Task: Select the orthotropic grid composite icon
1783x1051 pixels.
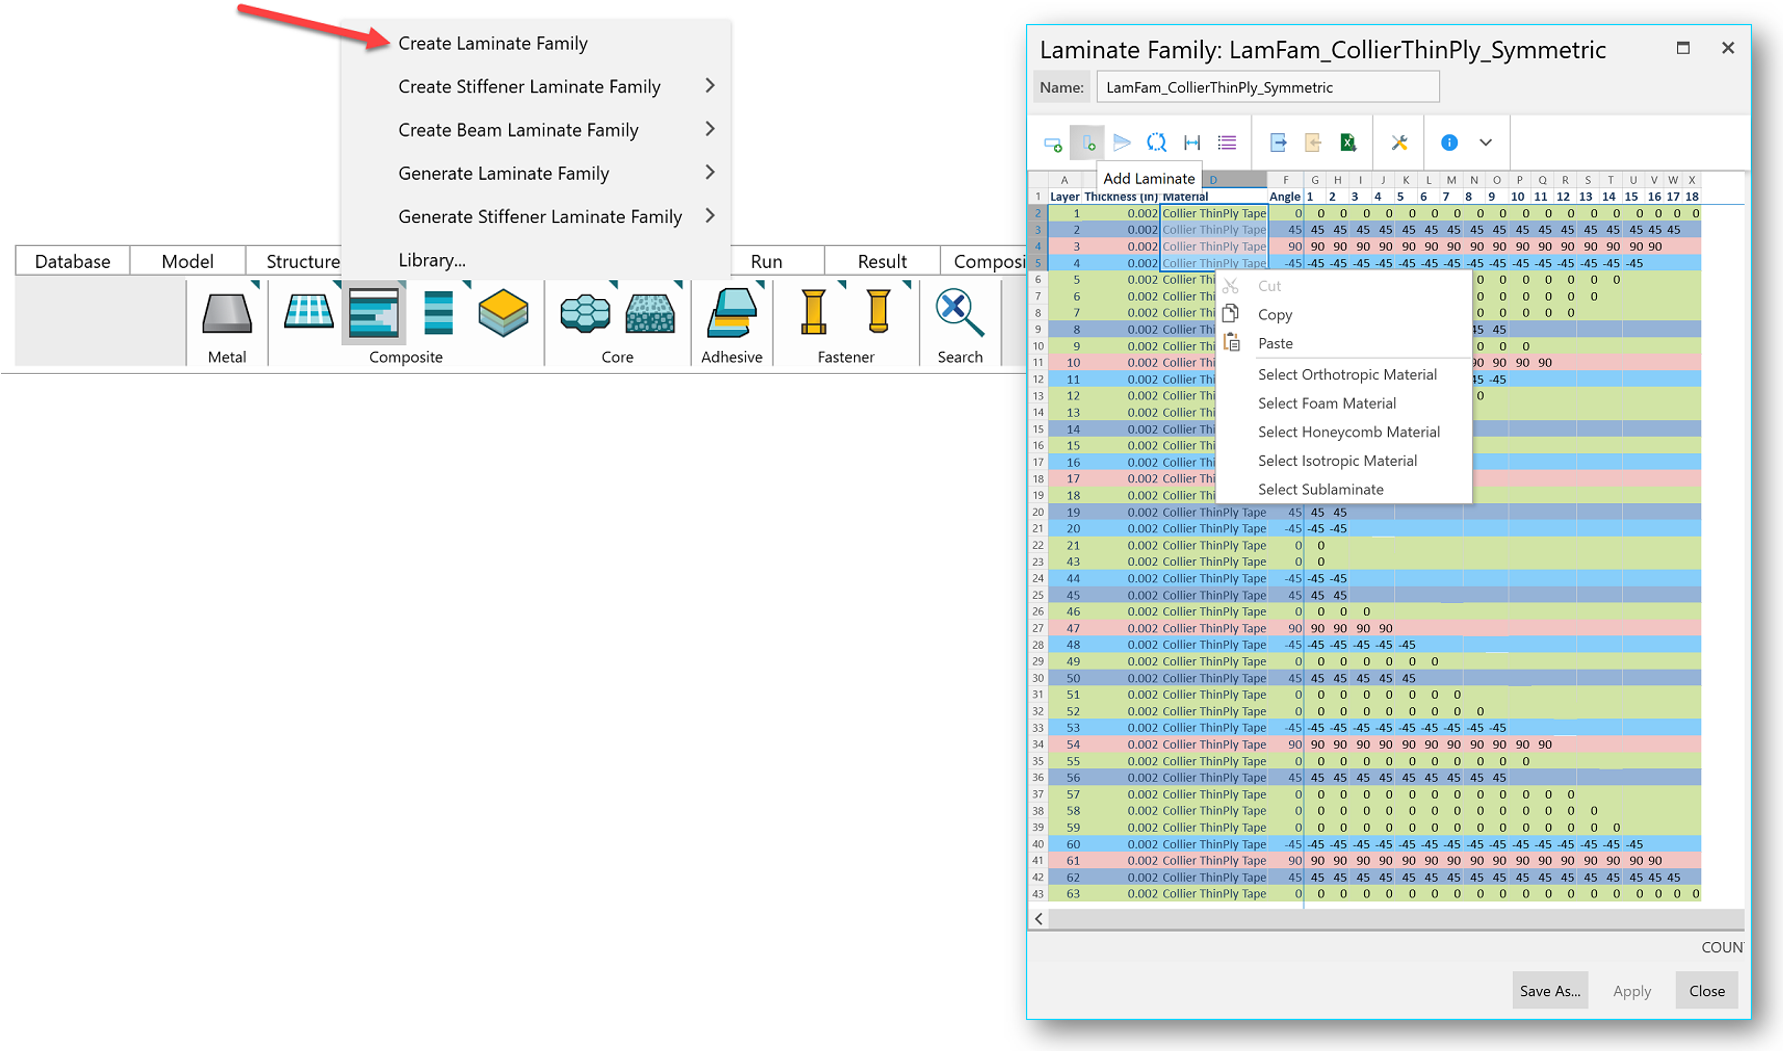Action: [308, 312]
